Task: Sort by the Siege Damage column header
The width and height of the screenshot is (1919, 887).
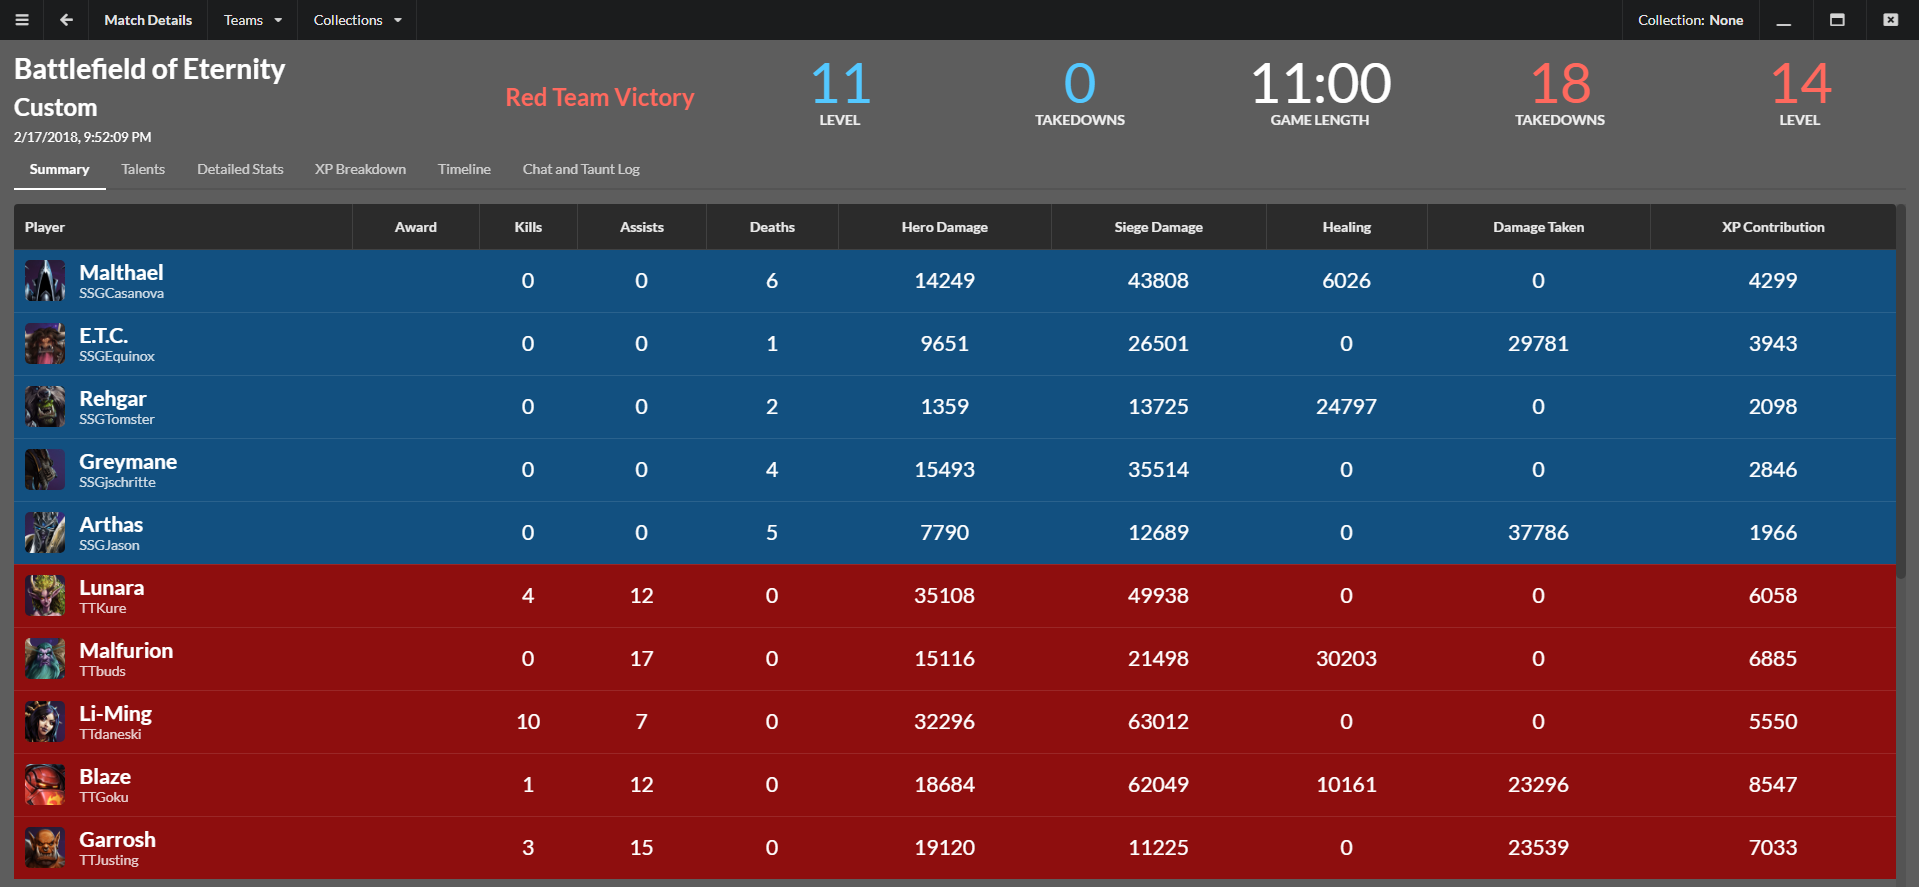Action: (1159, 227)
